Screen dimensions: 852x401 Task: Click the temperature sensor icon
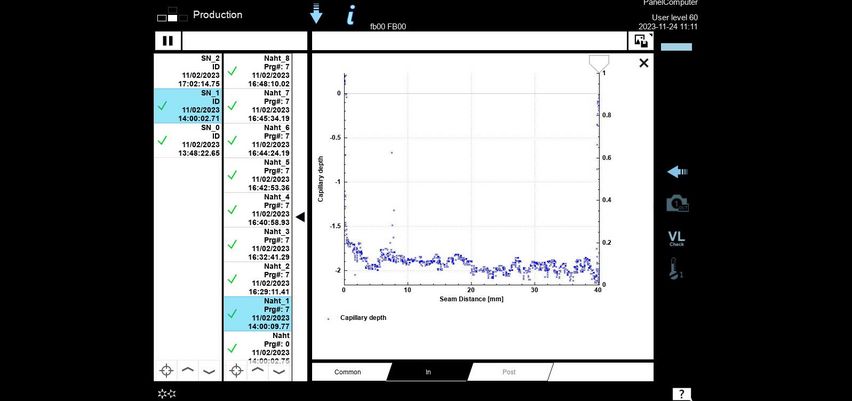click(677, 269)
